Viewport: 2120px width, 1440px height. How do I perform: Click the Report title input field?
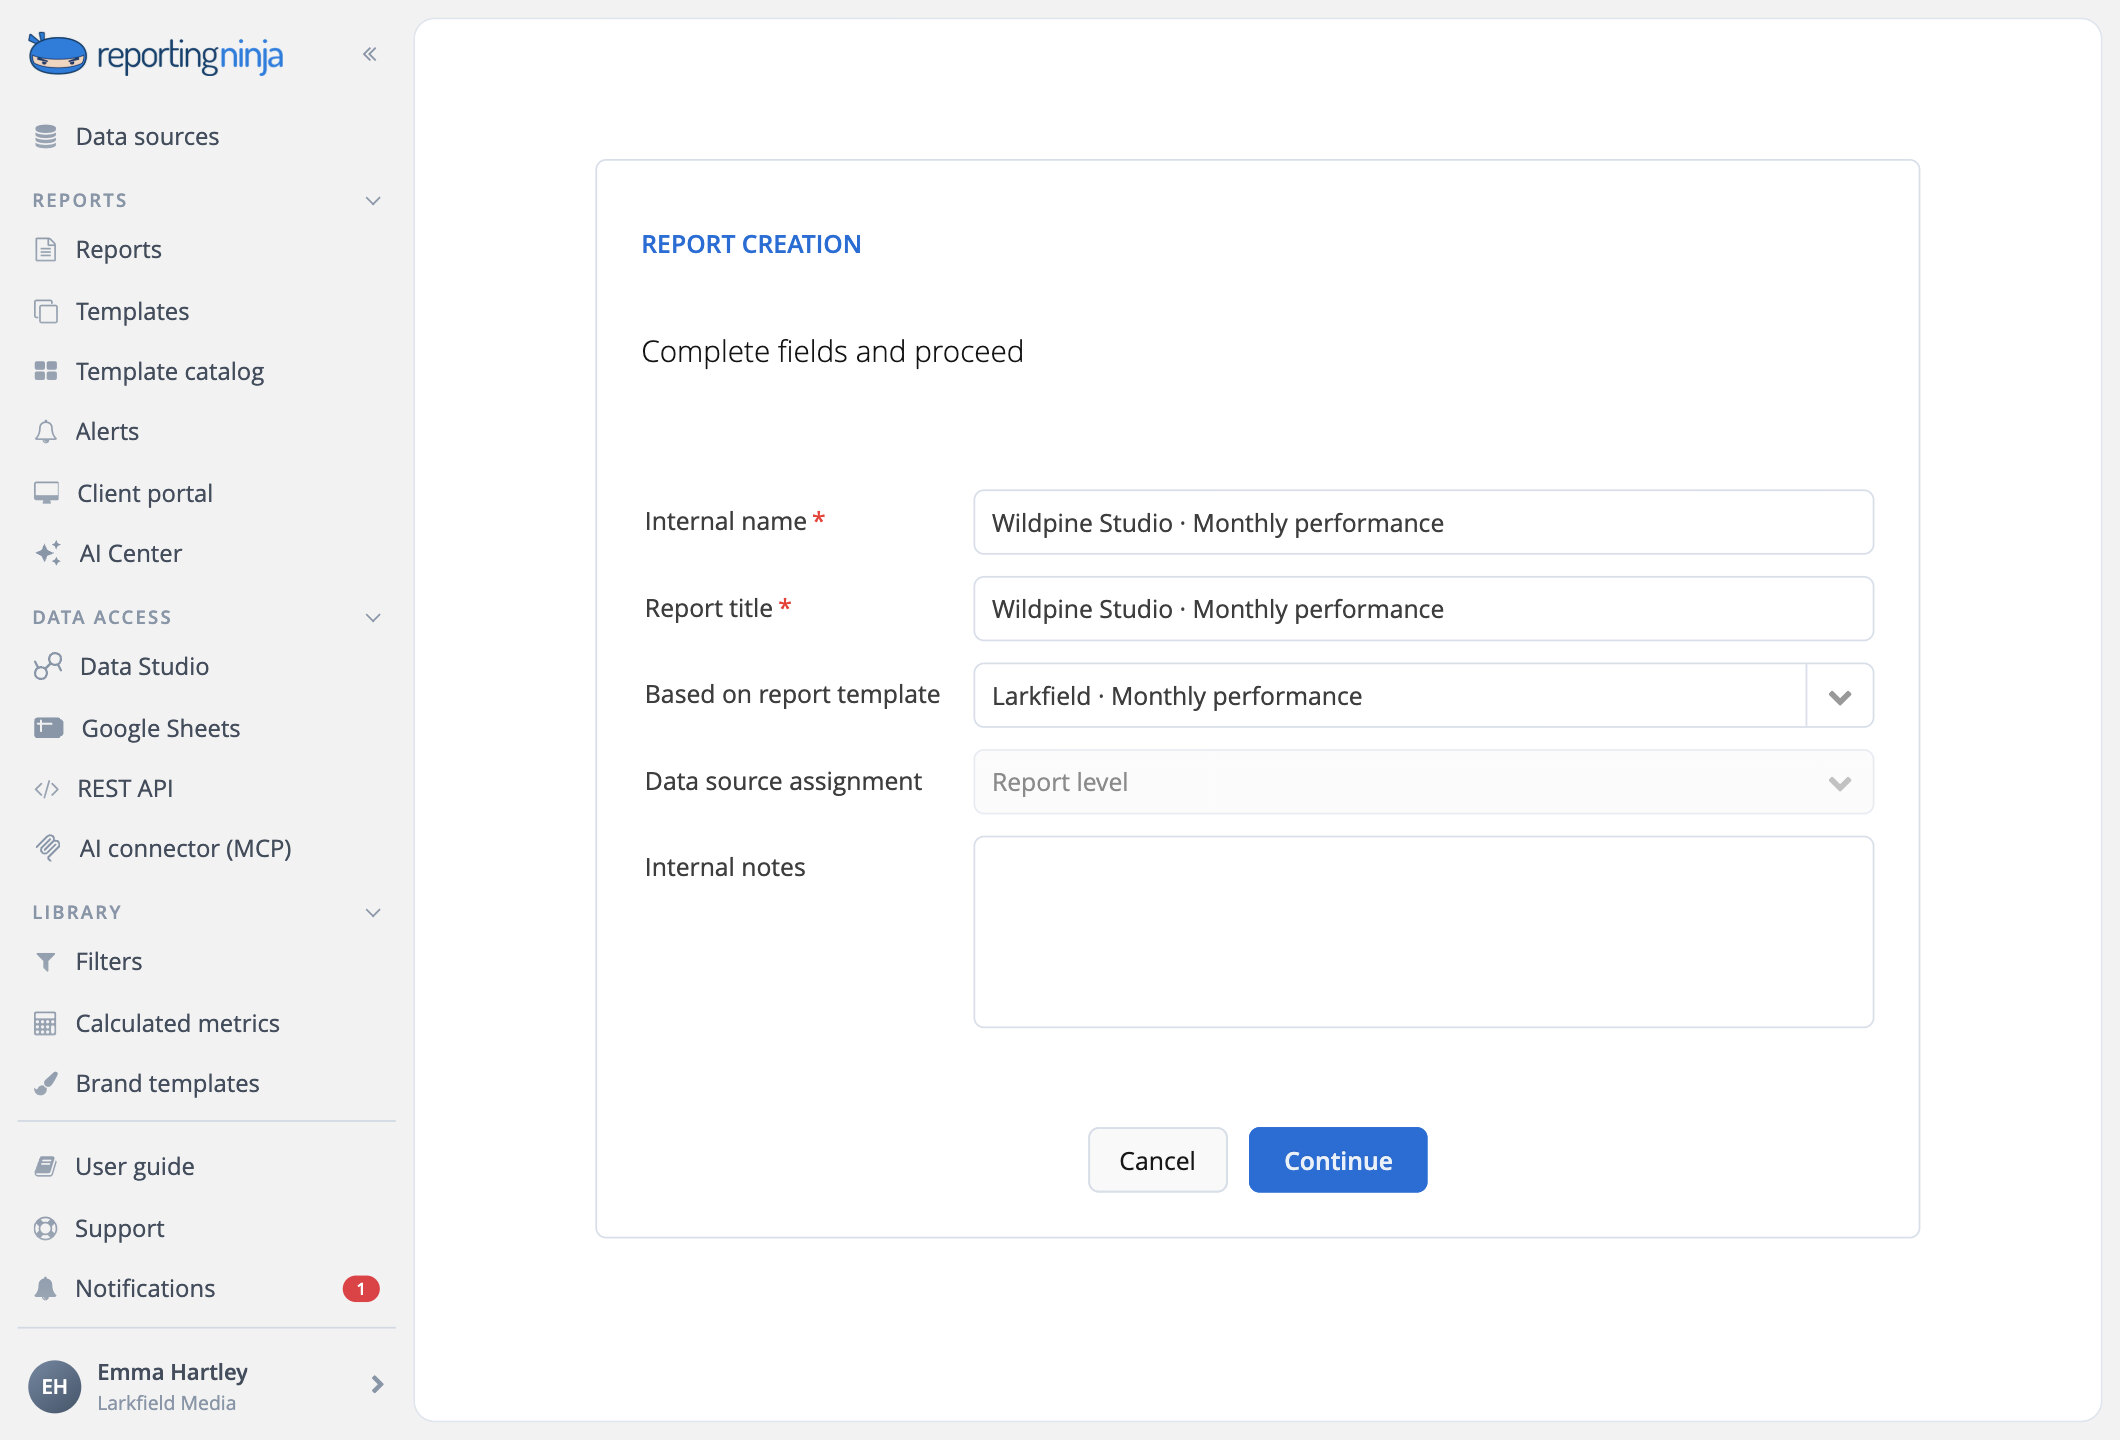1423,609
